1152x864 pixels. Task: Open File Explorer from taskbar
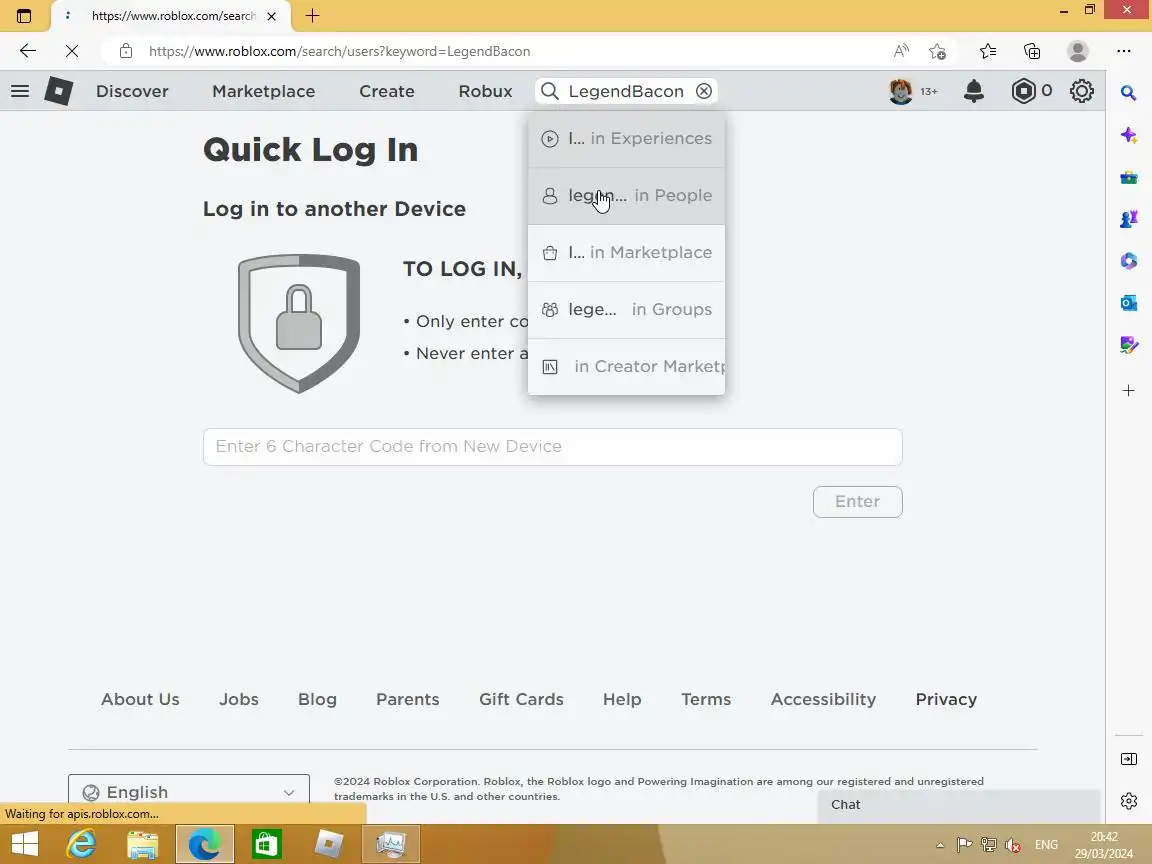143,844
